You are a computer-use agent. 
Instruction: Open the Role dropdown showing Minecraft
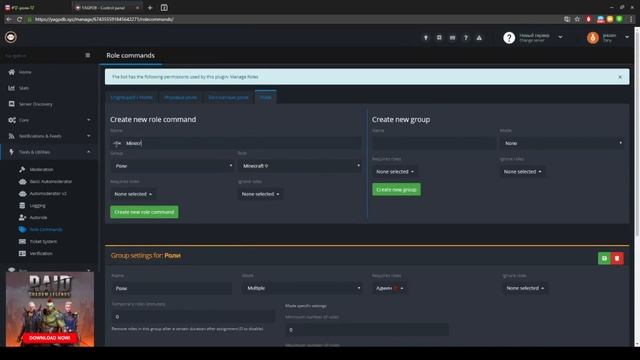[x=300, y=166]
